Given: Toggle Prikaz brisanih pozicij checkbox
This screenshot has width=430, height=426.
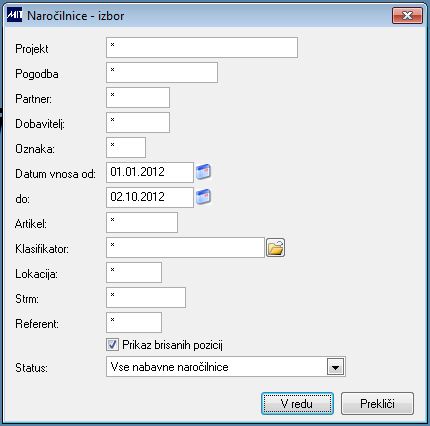Looking at the screenshot, I should tap(112, 344).
